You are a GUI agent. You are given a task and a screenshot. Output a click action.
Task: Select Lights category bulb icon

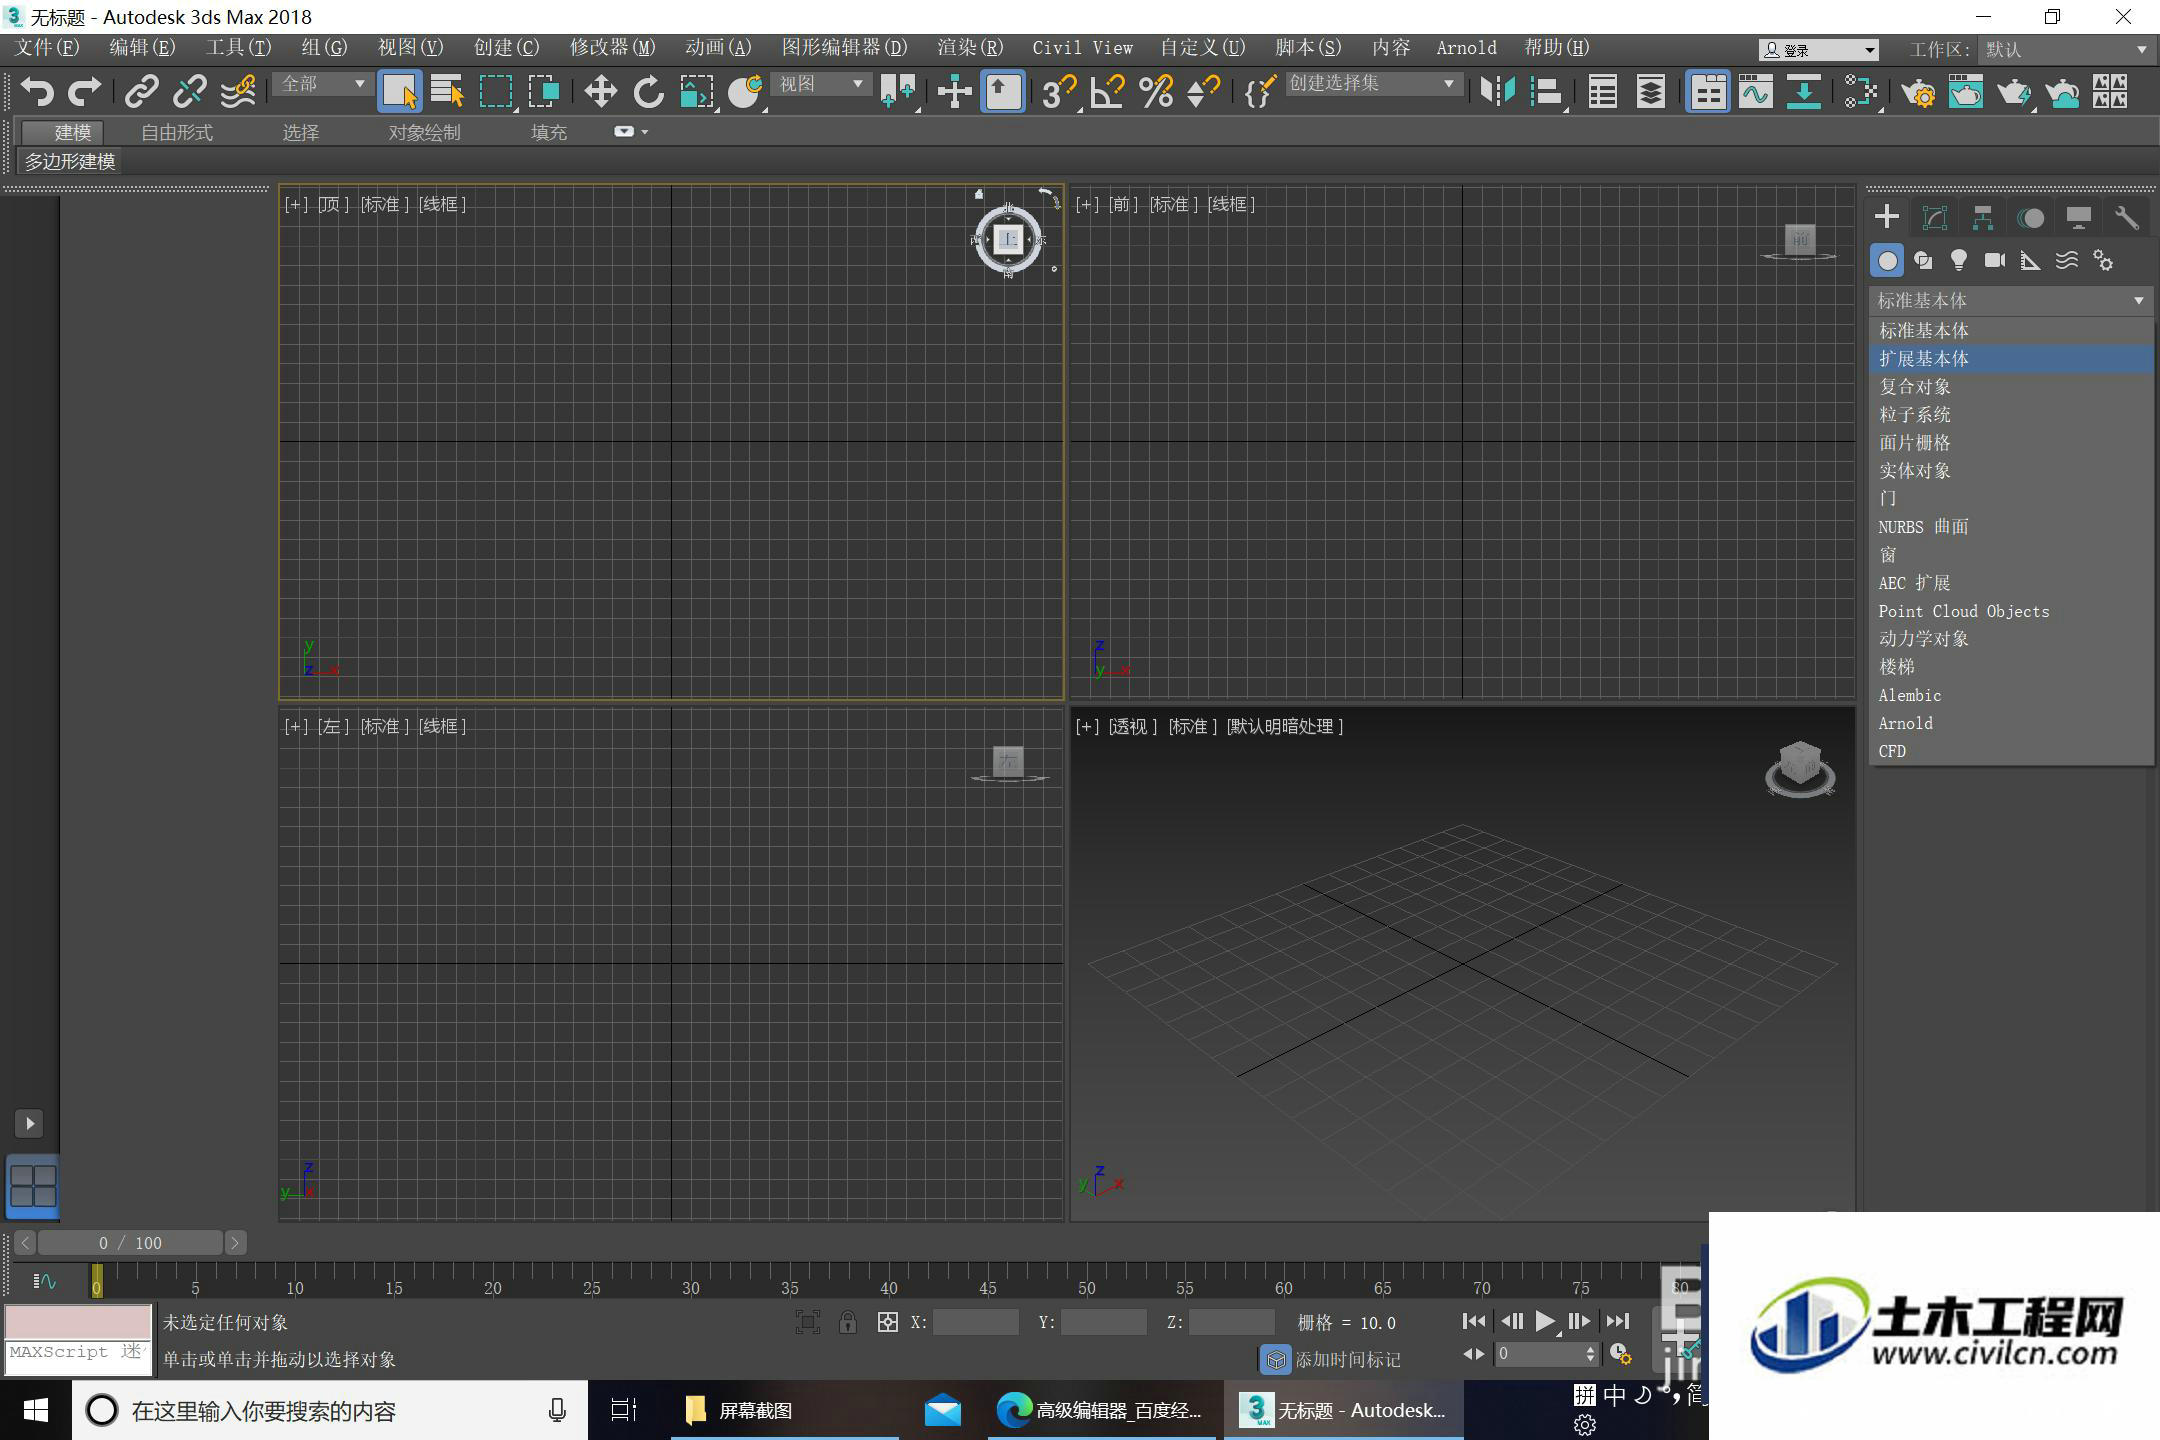point(1959,261)
